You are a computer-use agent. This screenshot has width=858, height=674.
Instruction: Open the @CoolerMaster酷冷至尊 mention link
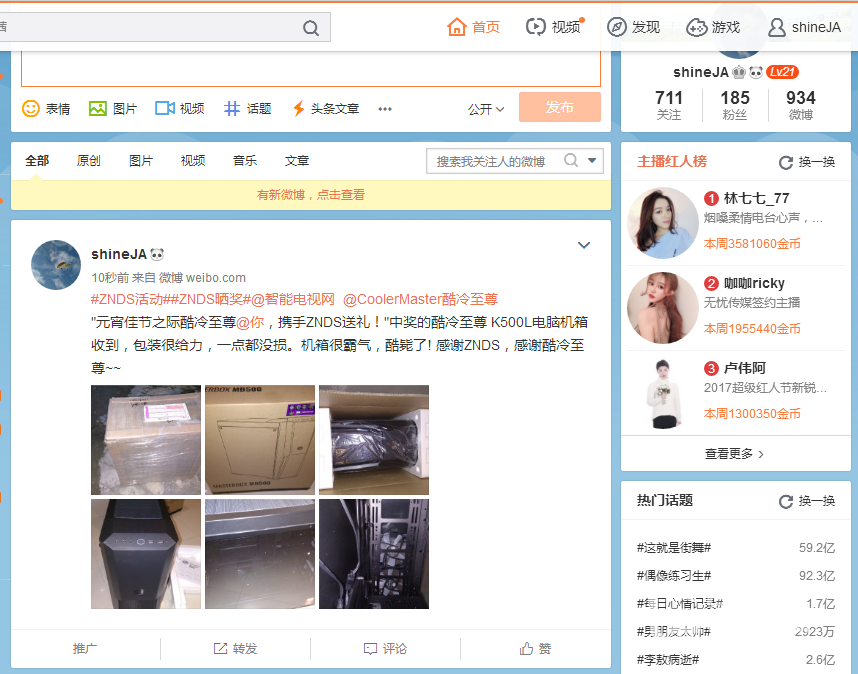coord(420,299)
